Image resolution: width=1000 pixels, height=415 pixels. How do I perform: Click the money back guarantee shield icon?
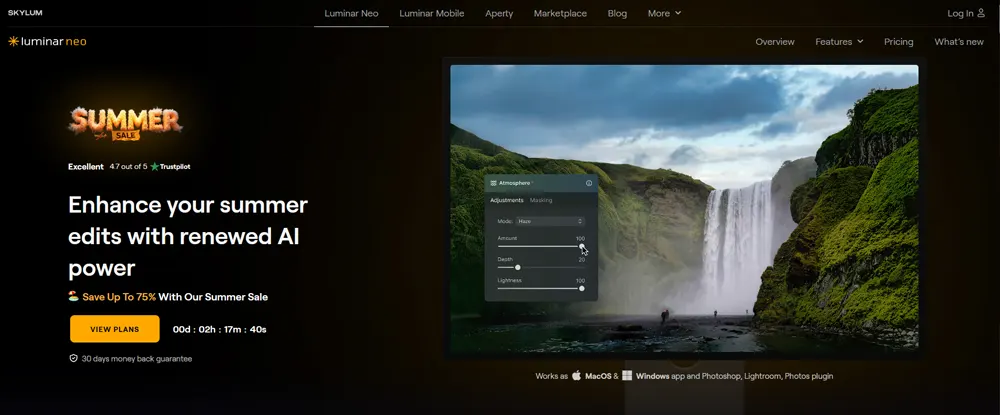click(73, 358)
